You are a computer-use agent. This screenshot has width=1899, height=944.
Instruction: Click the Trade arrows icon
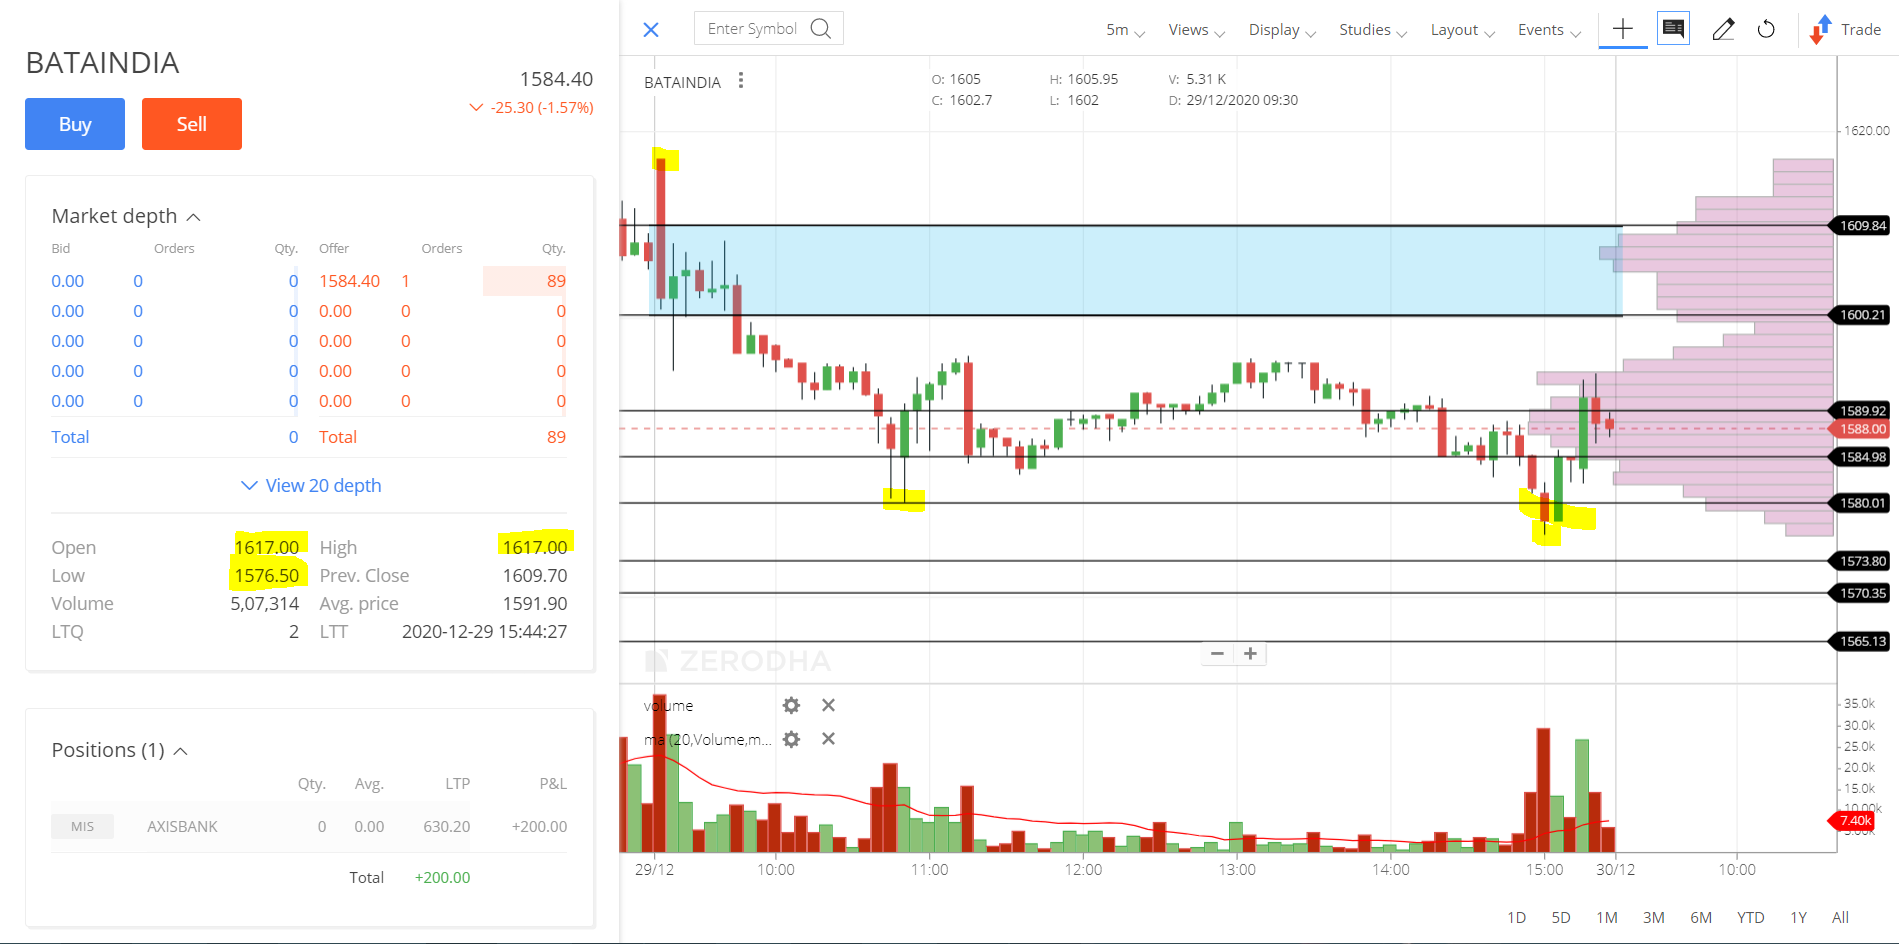tap(1820, 30)
